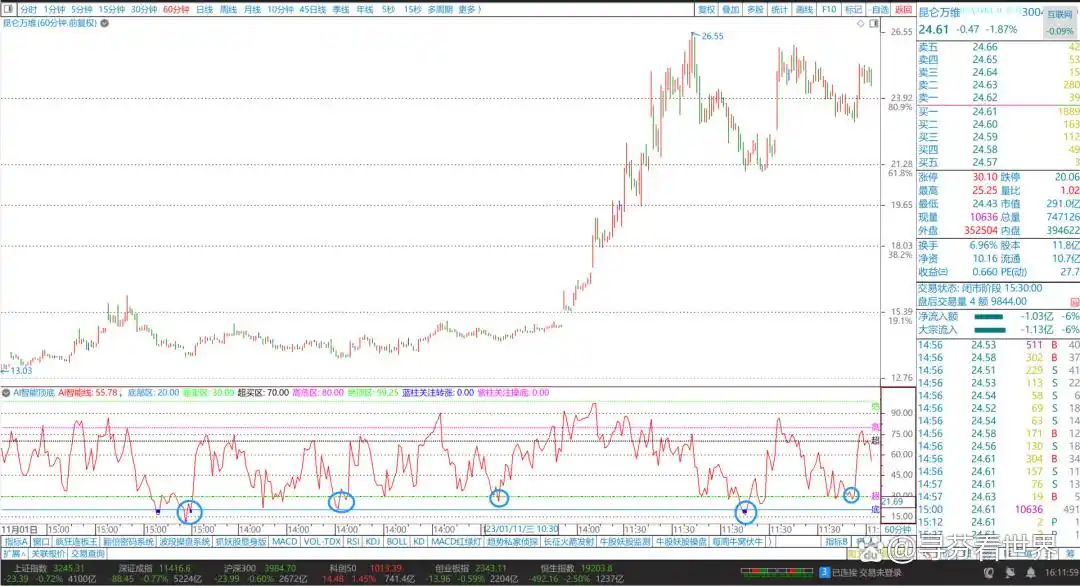Select the 15分钟 chart period
The height and width of the screenshot is (586, 1080).
[111, 9]
